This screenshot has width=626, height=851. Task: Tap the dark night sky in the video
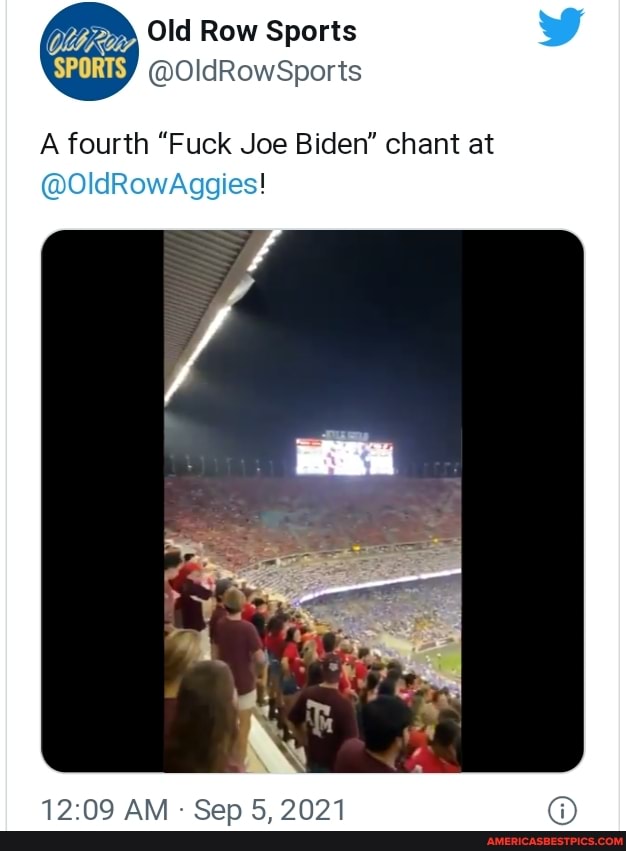coord(360,330)
